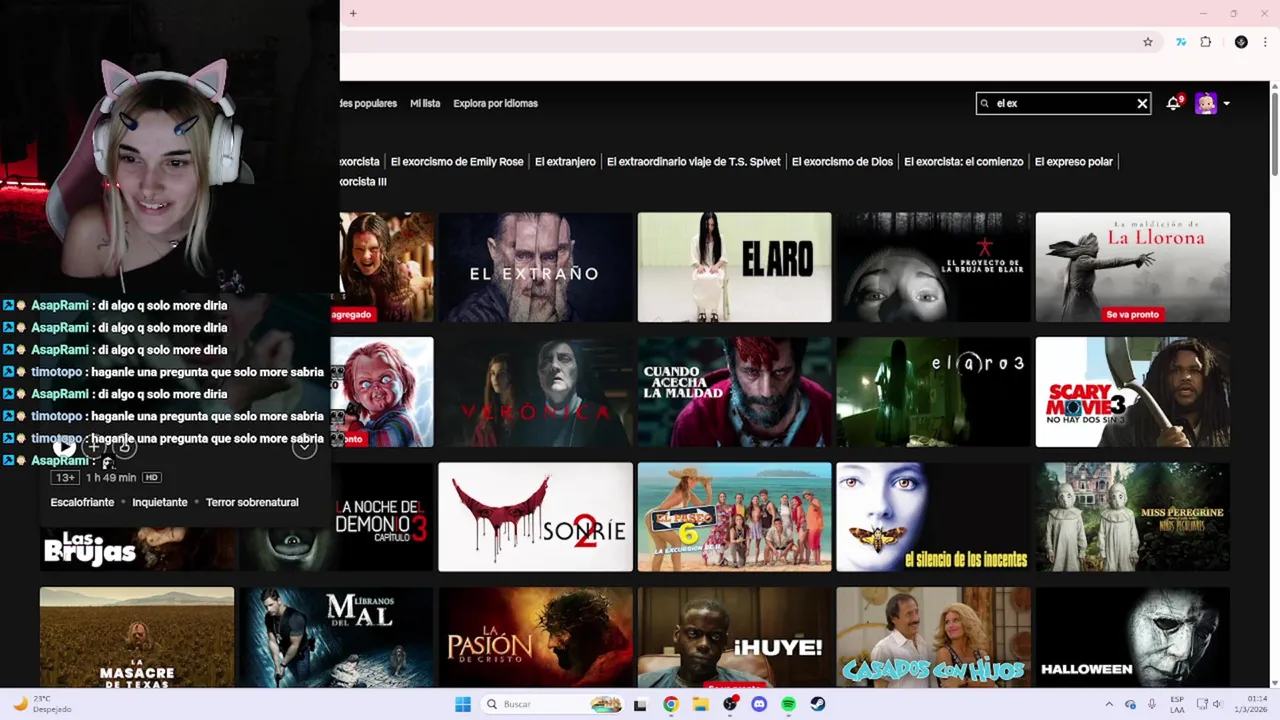Open Mi lista in Netflix navigation
The width and height of the screenshot is (1280, 720).
425,103
